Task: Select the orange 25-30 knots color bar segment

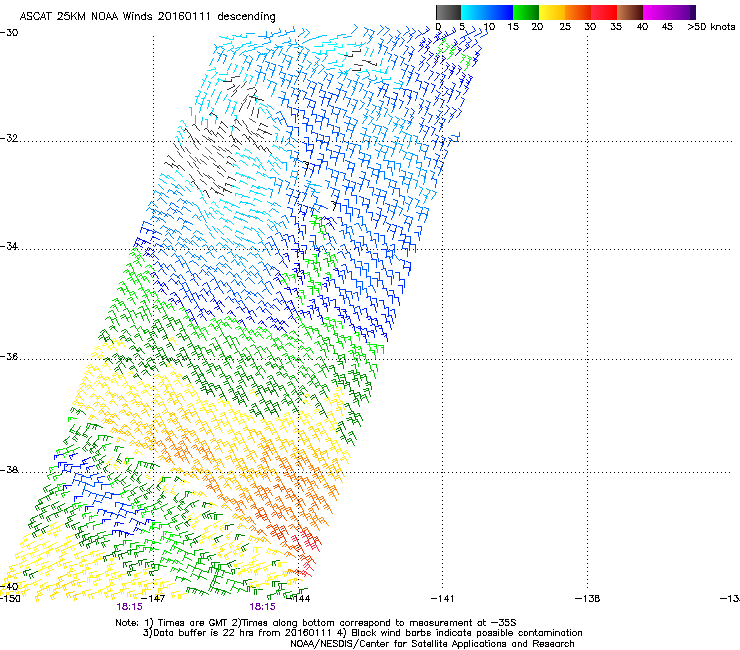Action: pos(578,12)
